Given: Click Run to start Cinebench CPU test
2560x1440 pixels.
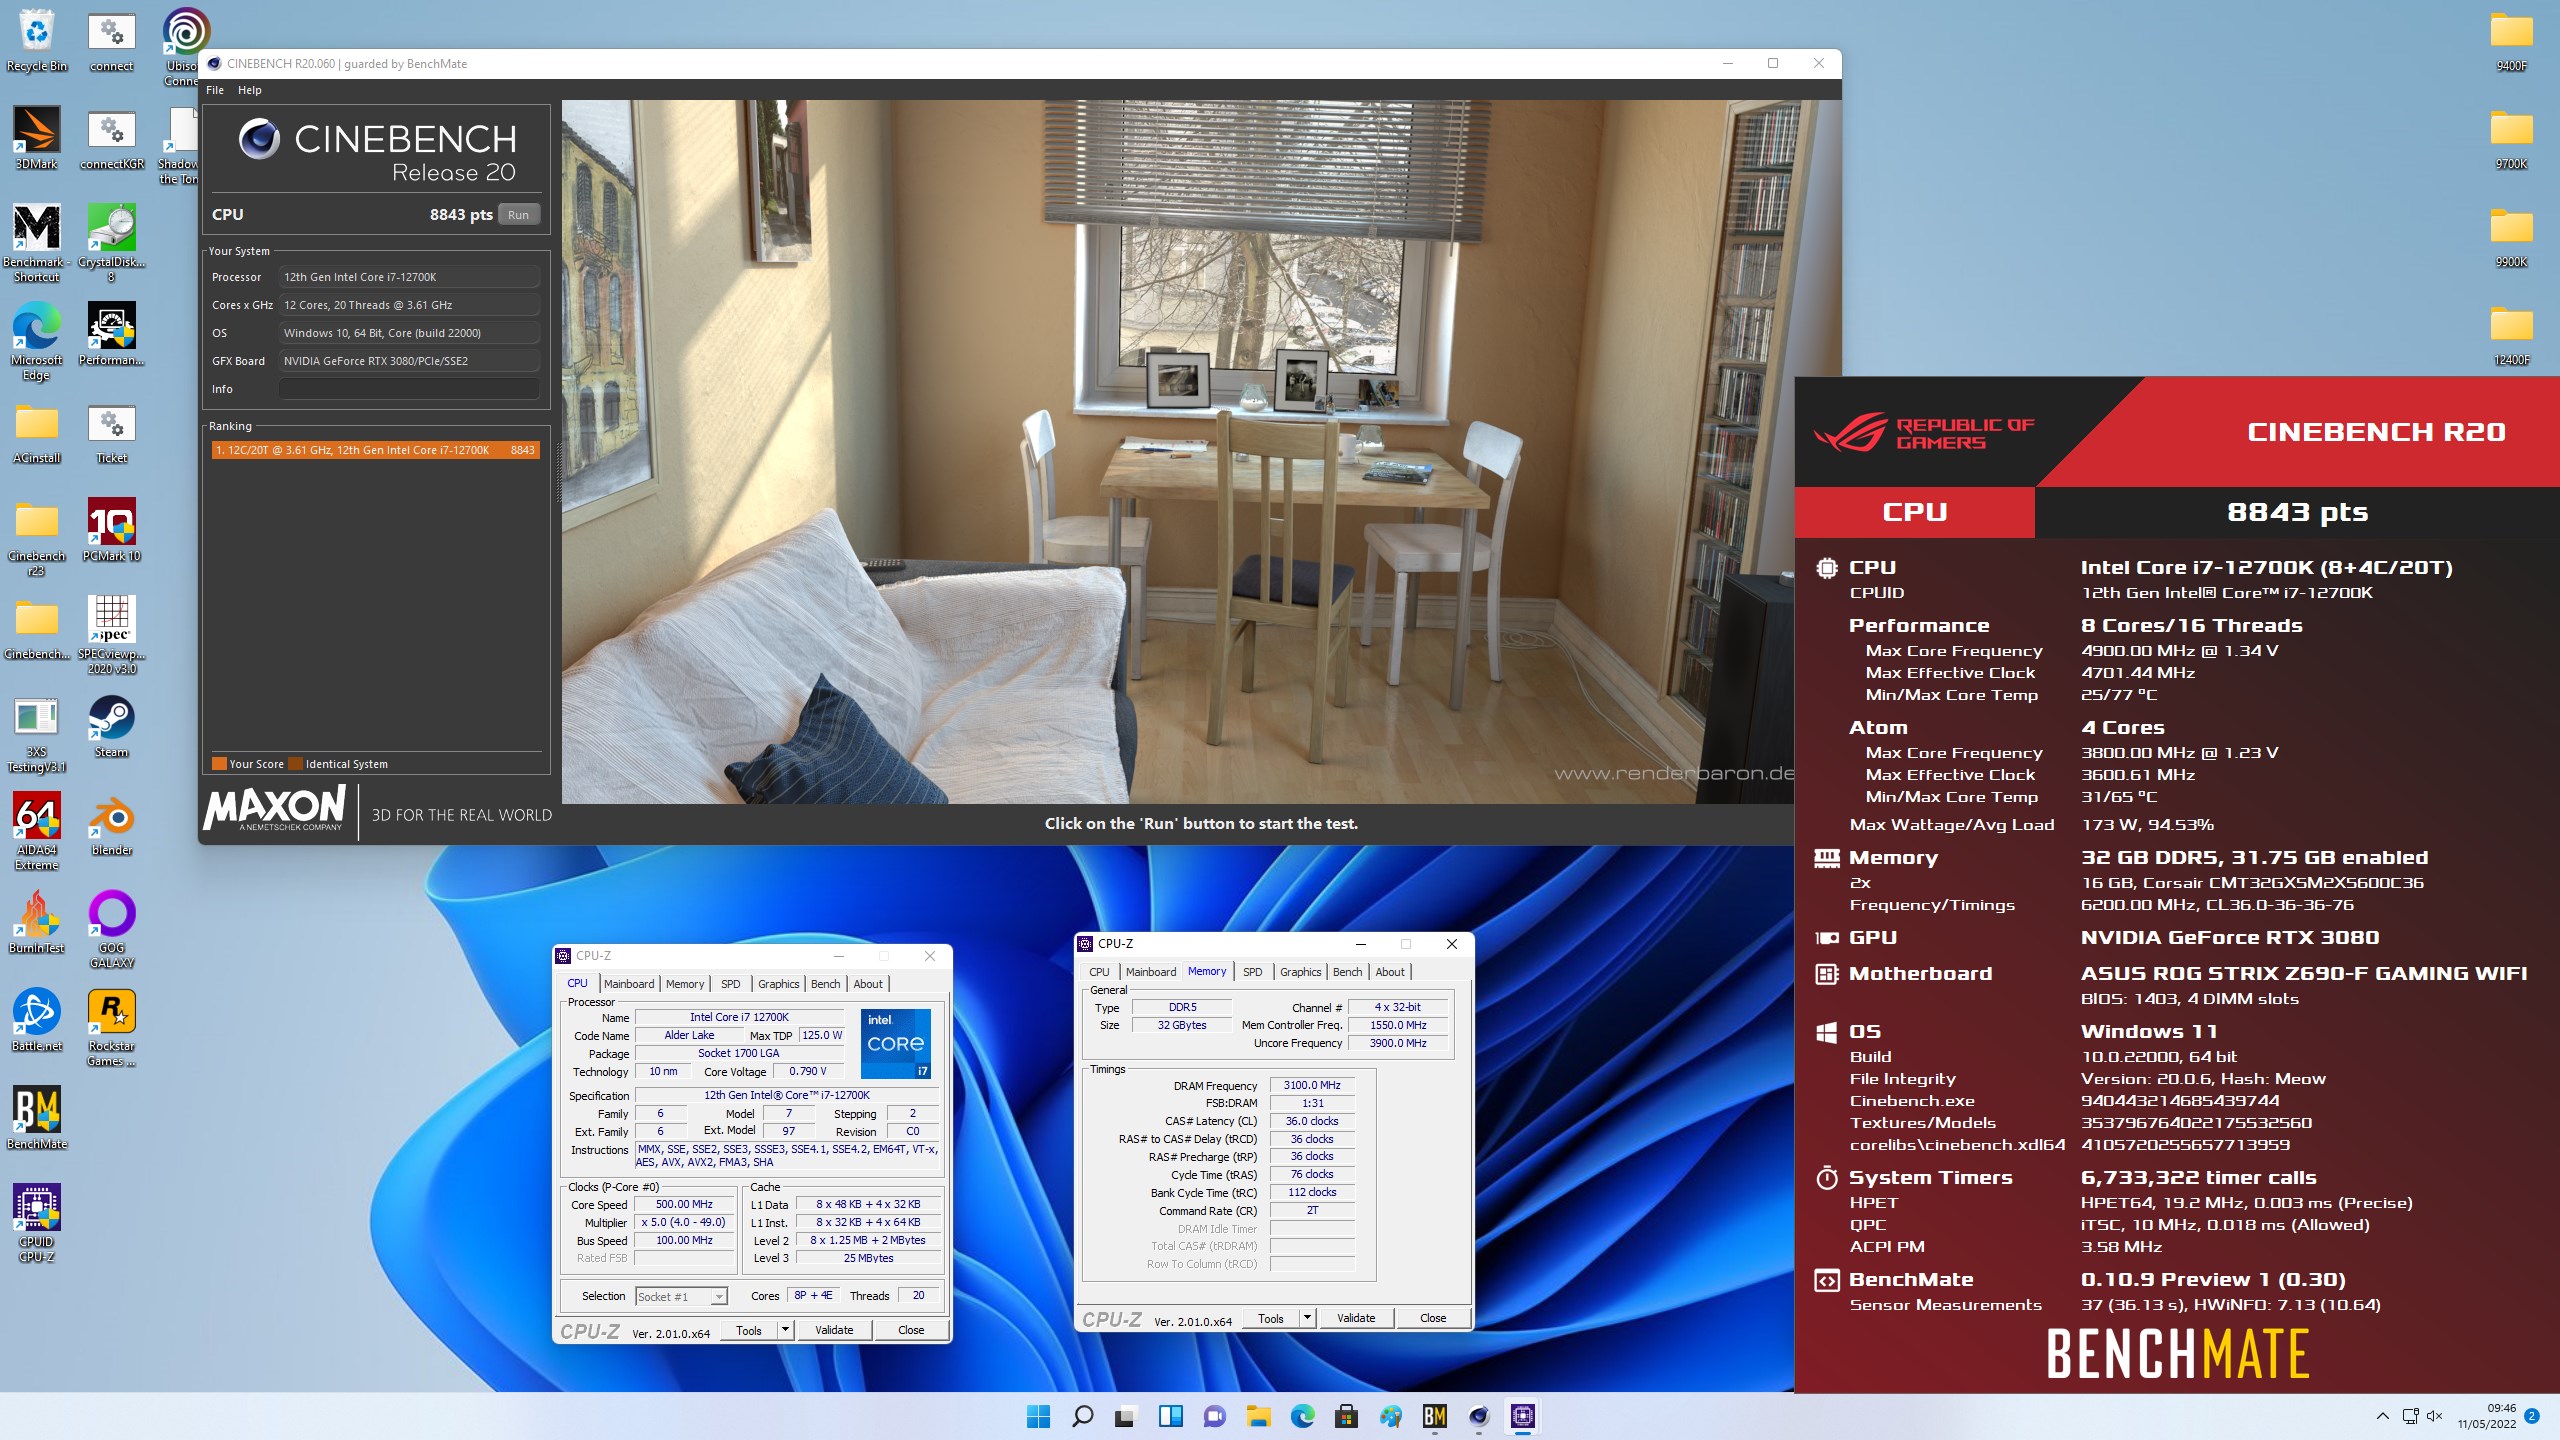Looking at the screenshot, I should [518, 215].
